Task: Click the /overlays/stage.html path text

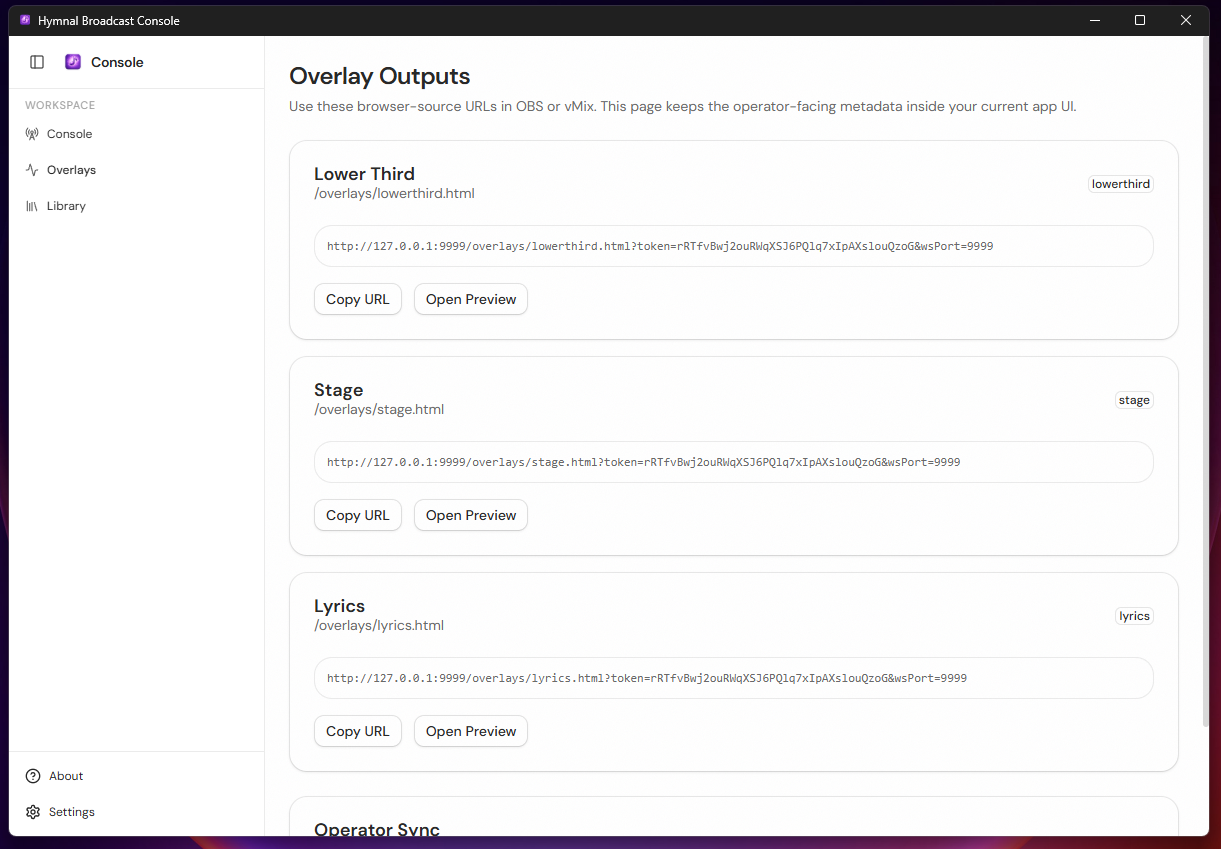Action: (379, 409)
